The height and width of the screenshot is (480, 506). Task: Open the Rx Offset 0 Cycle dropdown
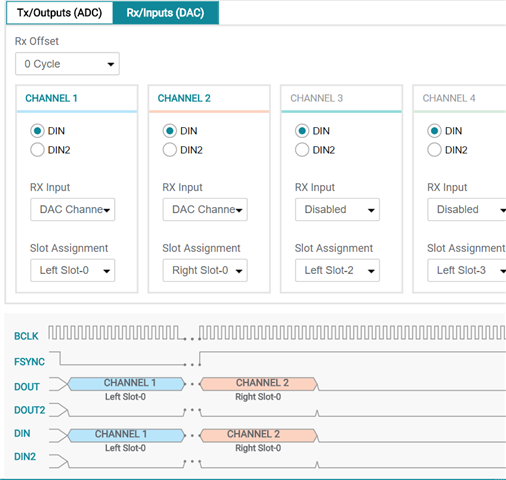[x=67, y=64]
